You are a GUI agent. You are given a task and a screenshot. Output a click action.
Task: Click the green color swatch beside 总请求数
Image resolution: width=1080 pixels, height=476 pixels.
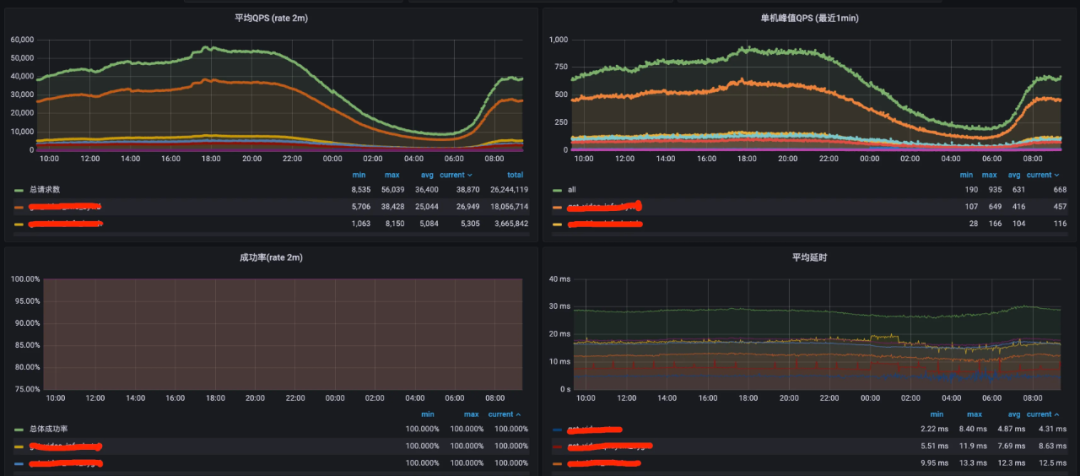(x=18, y=189)
